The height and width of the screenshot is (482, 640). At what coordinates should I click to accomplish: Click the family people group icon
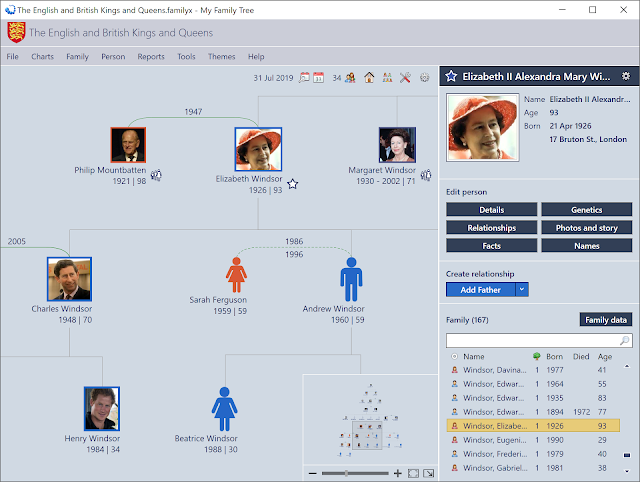click(x=350, y=78)
